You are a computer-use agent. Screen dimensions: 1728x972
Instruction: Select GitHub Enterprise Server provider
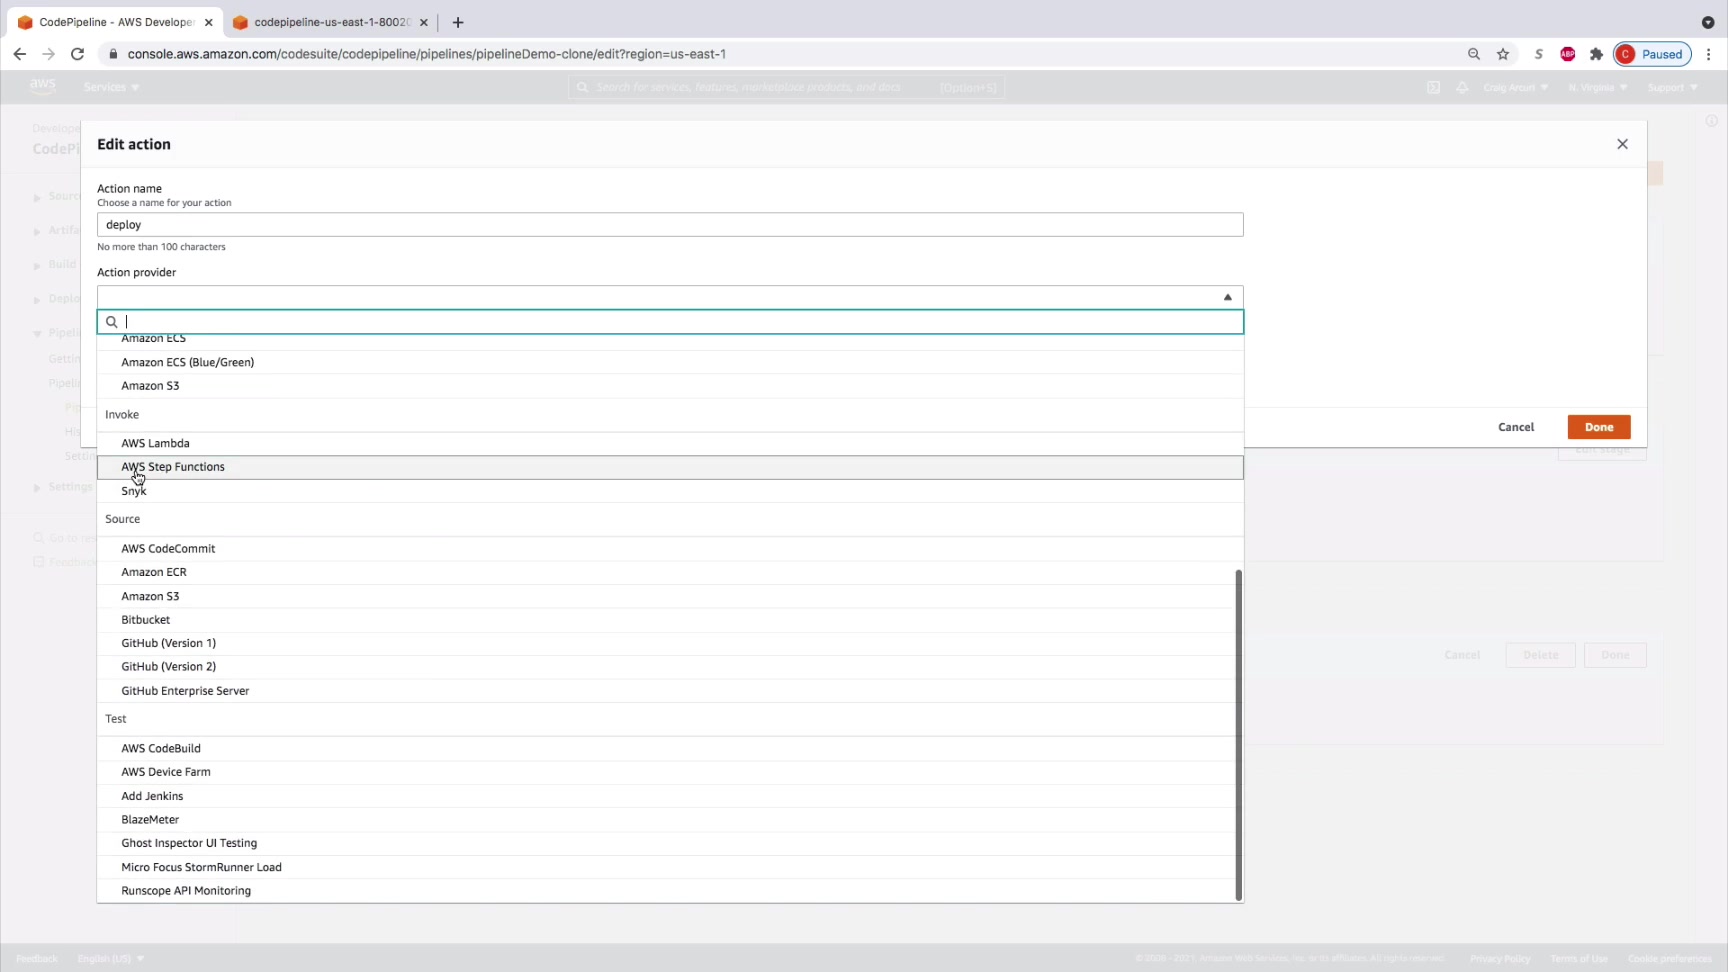670,691
